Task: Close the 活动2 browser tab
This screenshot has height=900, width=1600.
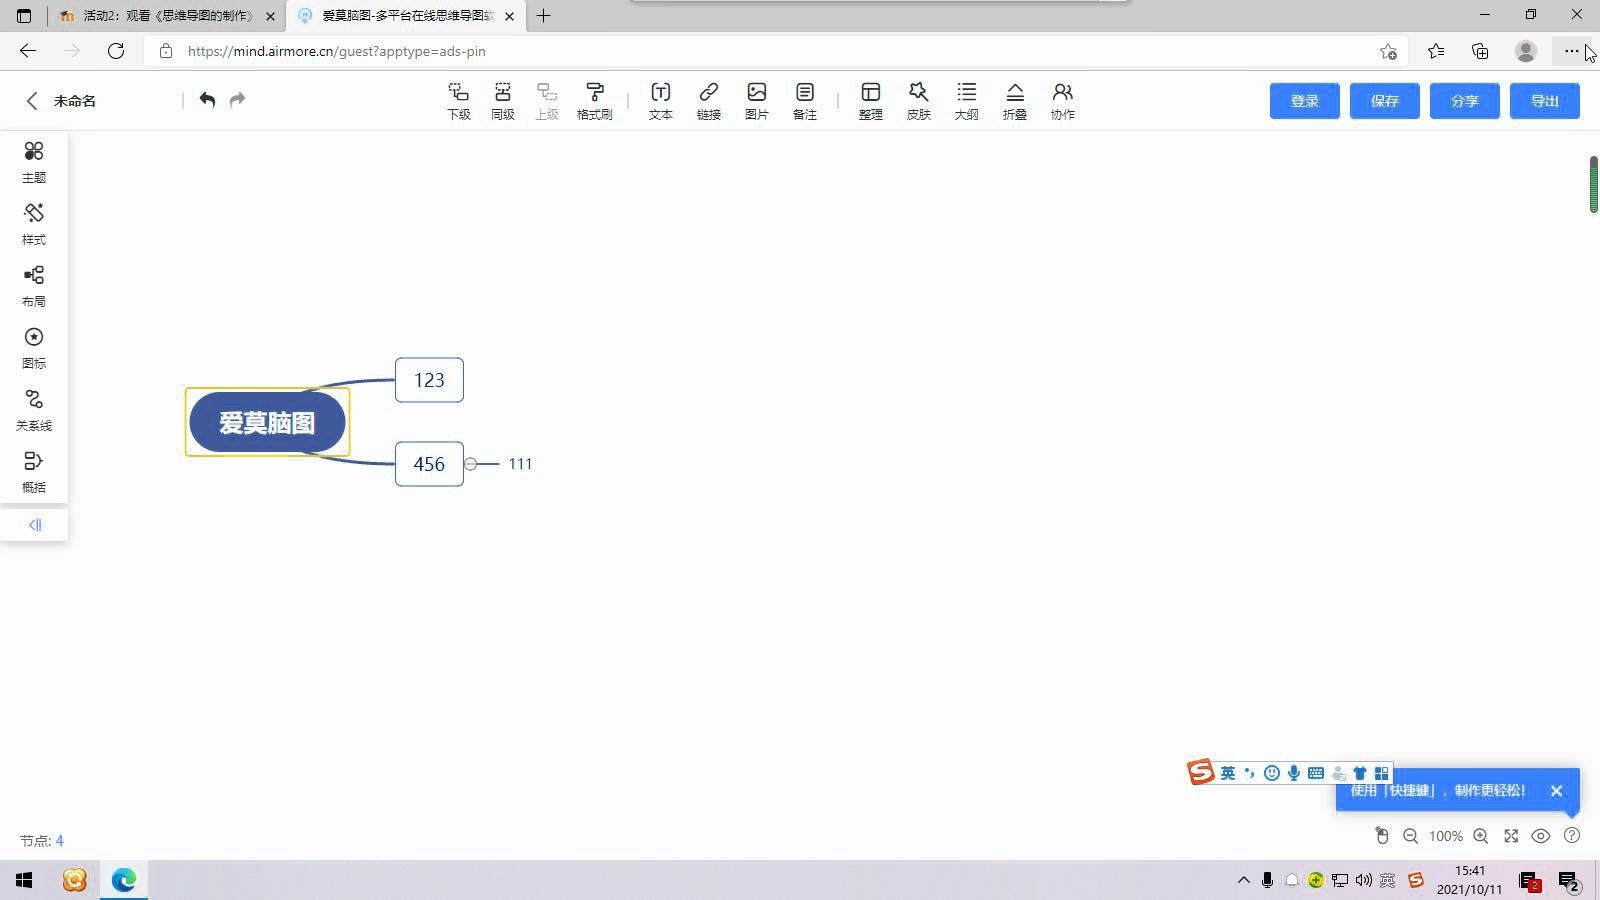Action: coord(270,16)
